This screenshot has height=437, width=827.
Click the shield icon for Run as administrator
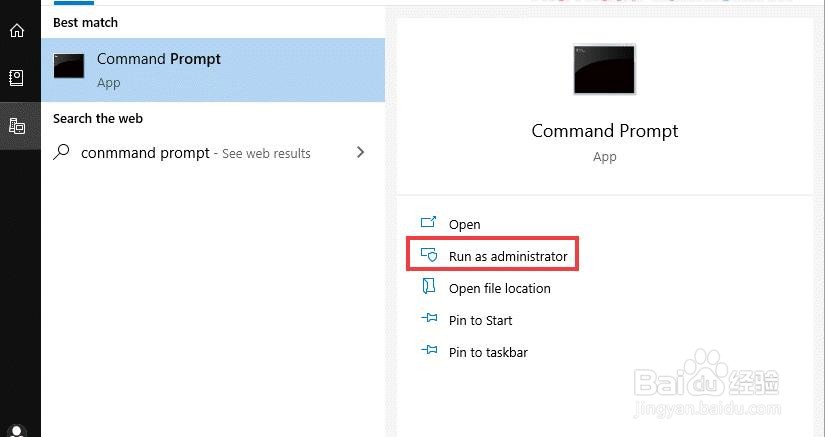click(429, 255)
